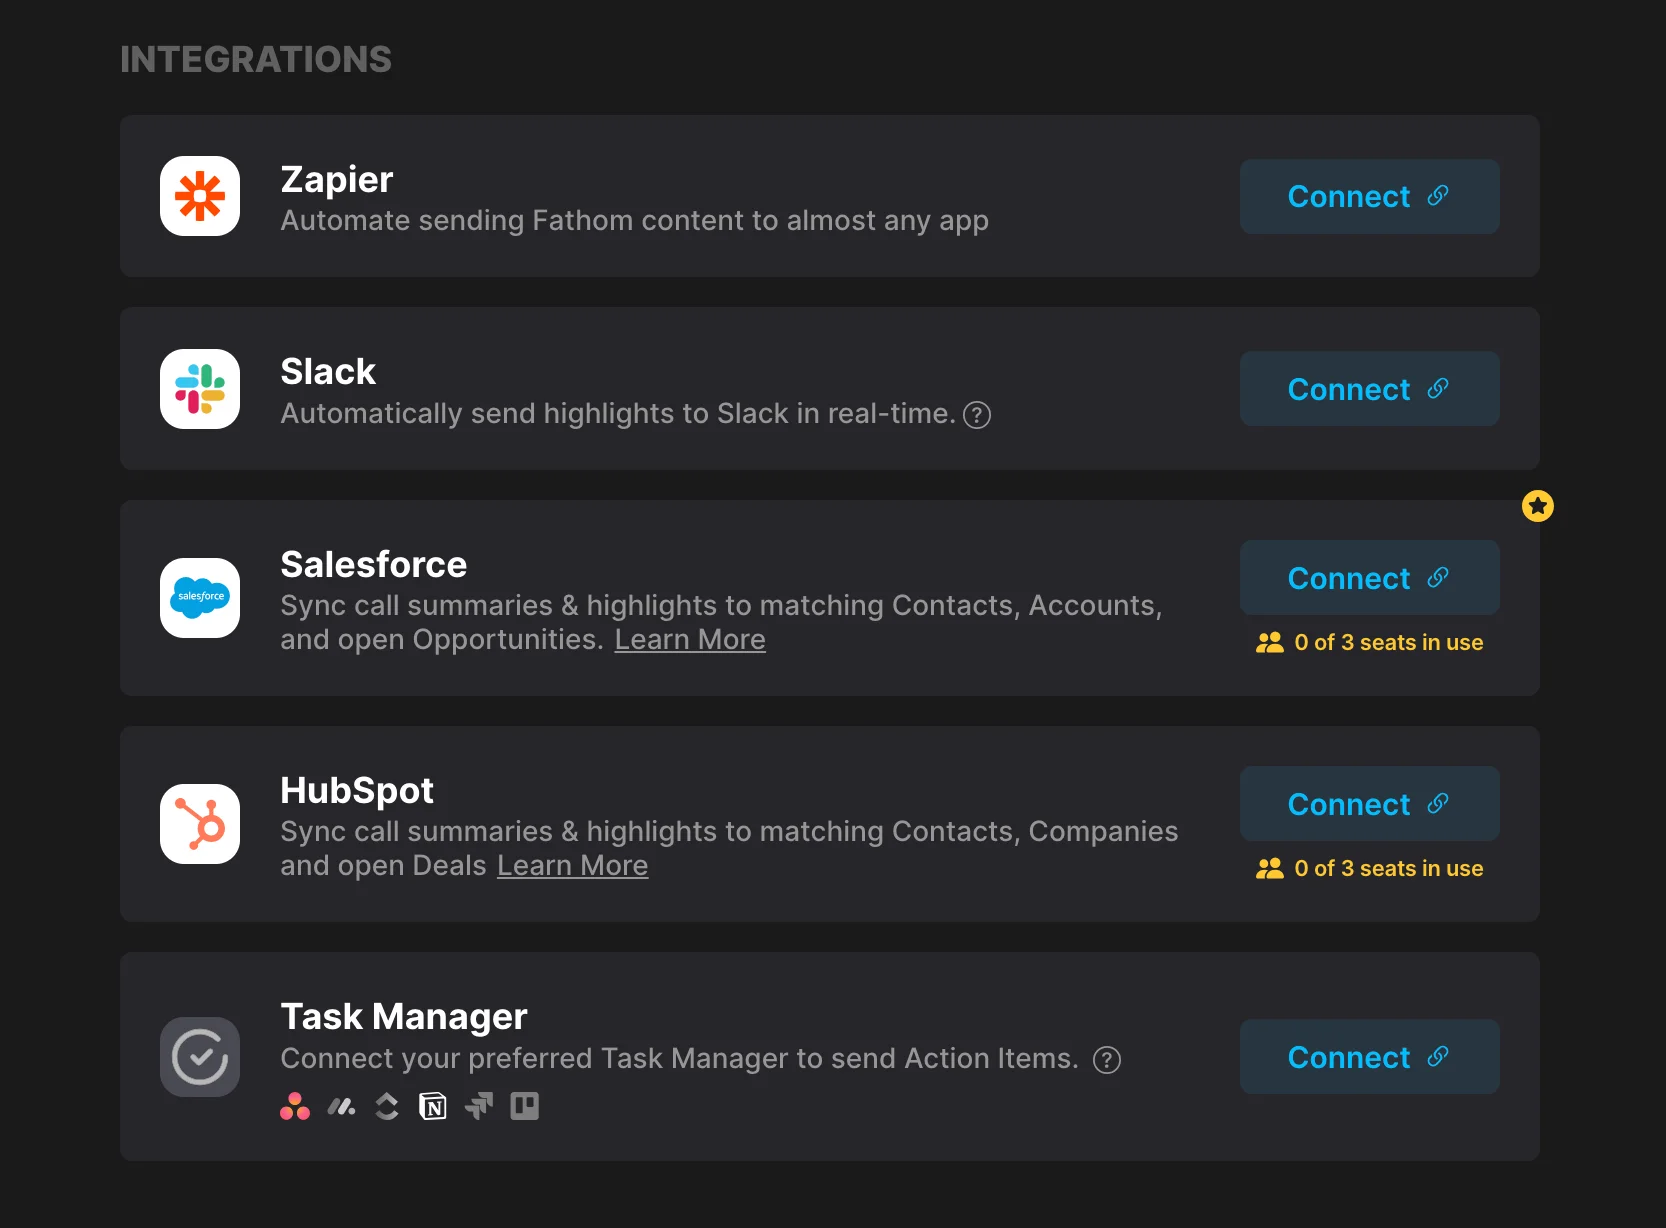Click the Monday.com icon under Task Manager
Viewport: 1666px width, 1228px height.
point(341,1106)
